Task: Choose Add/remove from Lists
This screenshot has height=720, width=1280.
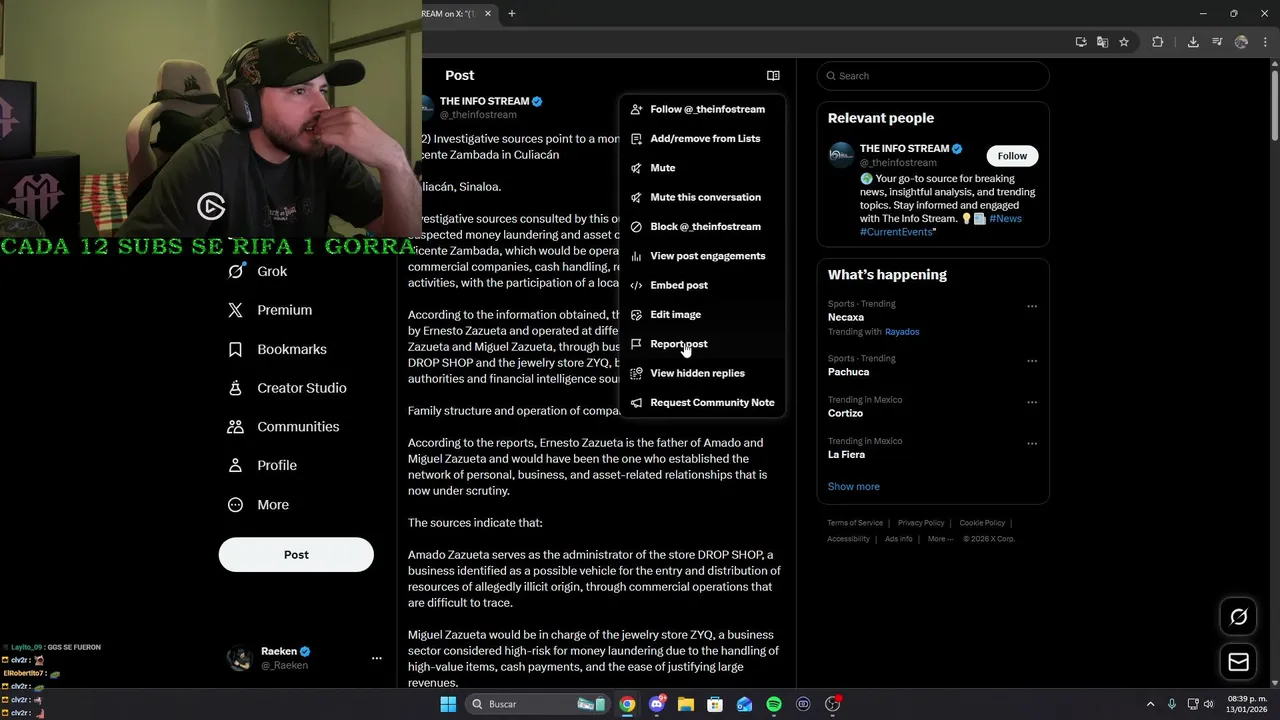Action: (x=702, y=138)
